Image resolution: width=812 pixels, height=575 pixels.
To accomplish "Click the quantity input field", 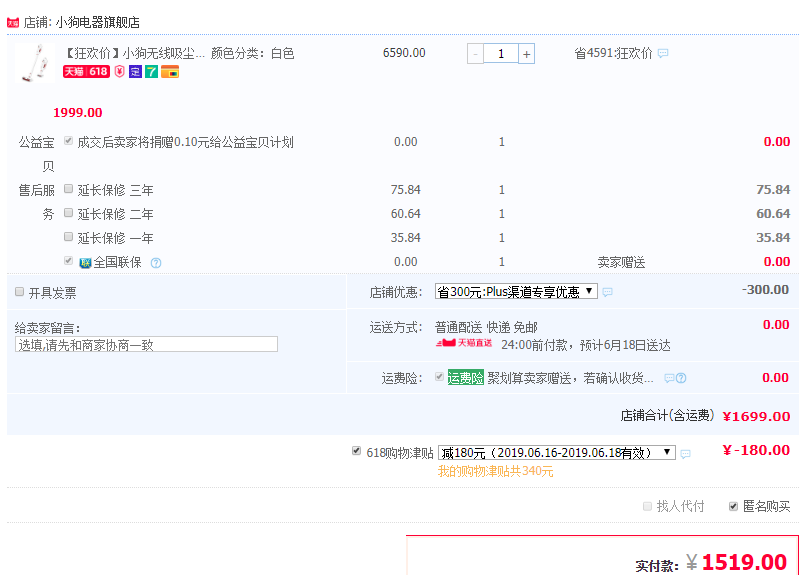I will click(x=501, y=54).
